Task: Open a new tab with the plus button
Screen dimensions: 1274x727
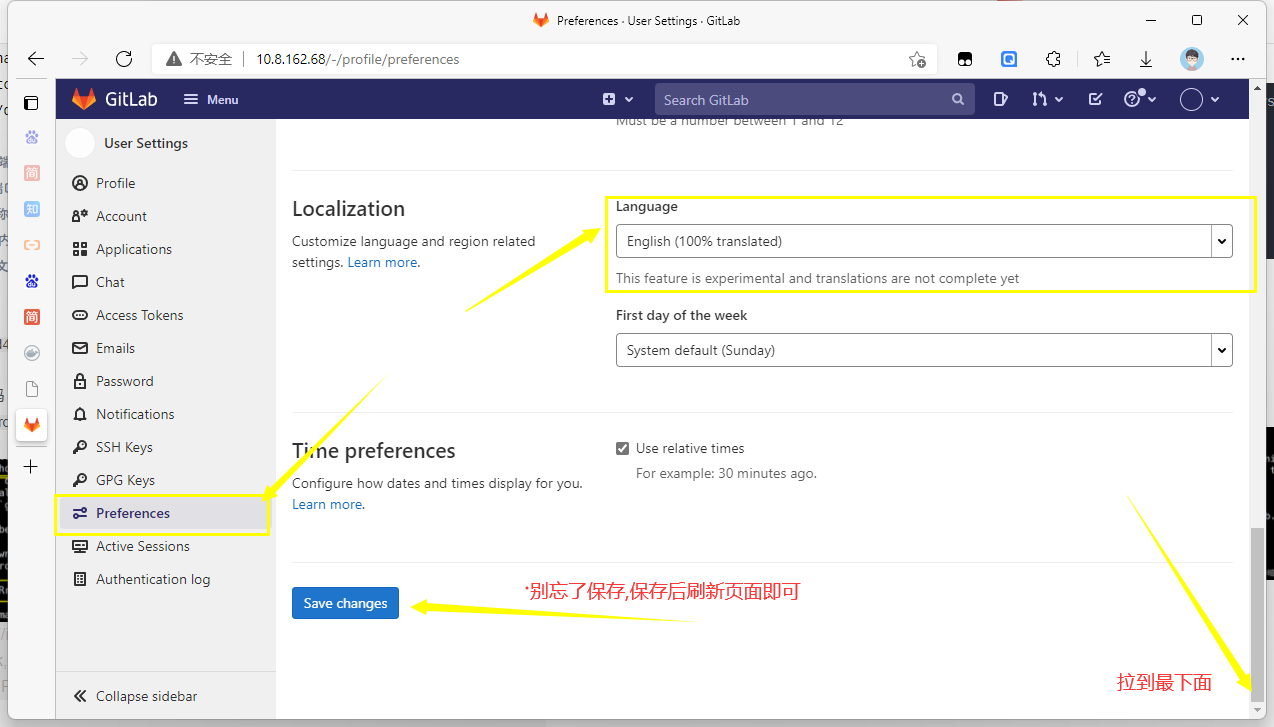Action: (x=31, y=467)
